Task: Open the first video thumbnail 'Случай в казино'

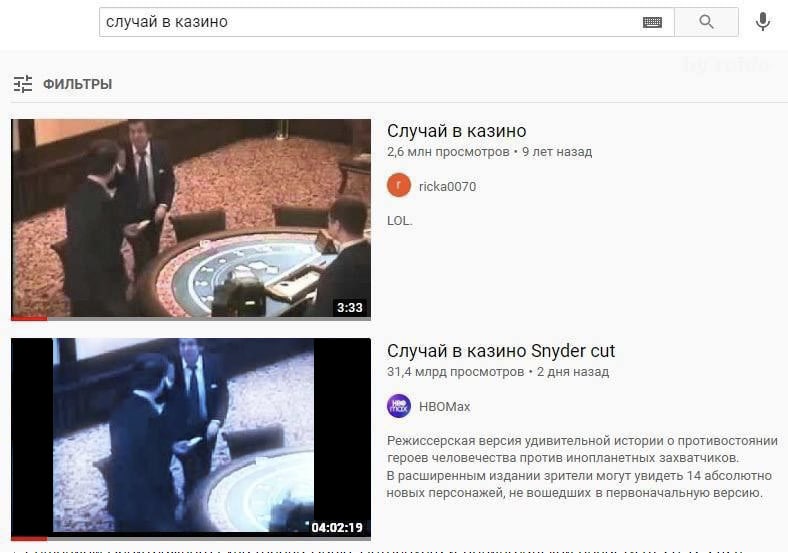Action: pyautogui.click(x=191, y=219)
